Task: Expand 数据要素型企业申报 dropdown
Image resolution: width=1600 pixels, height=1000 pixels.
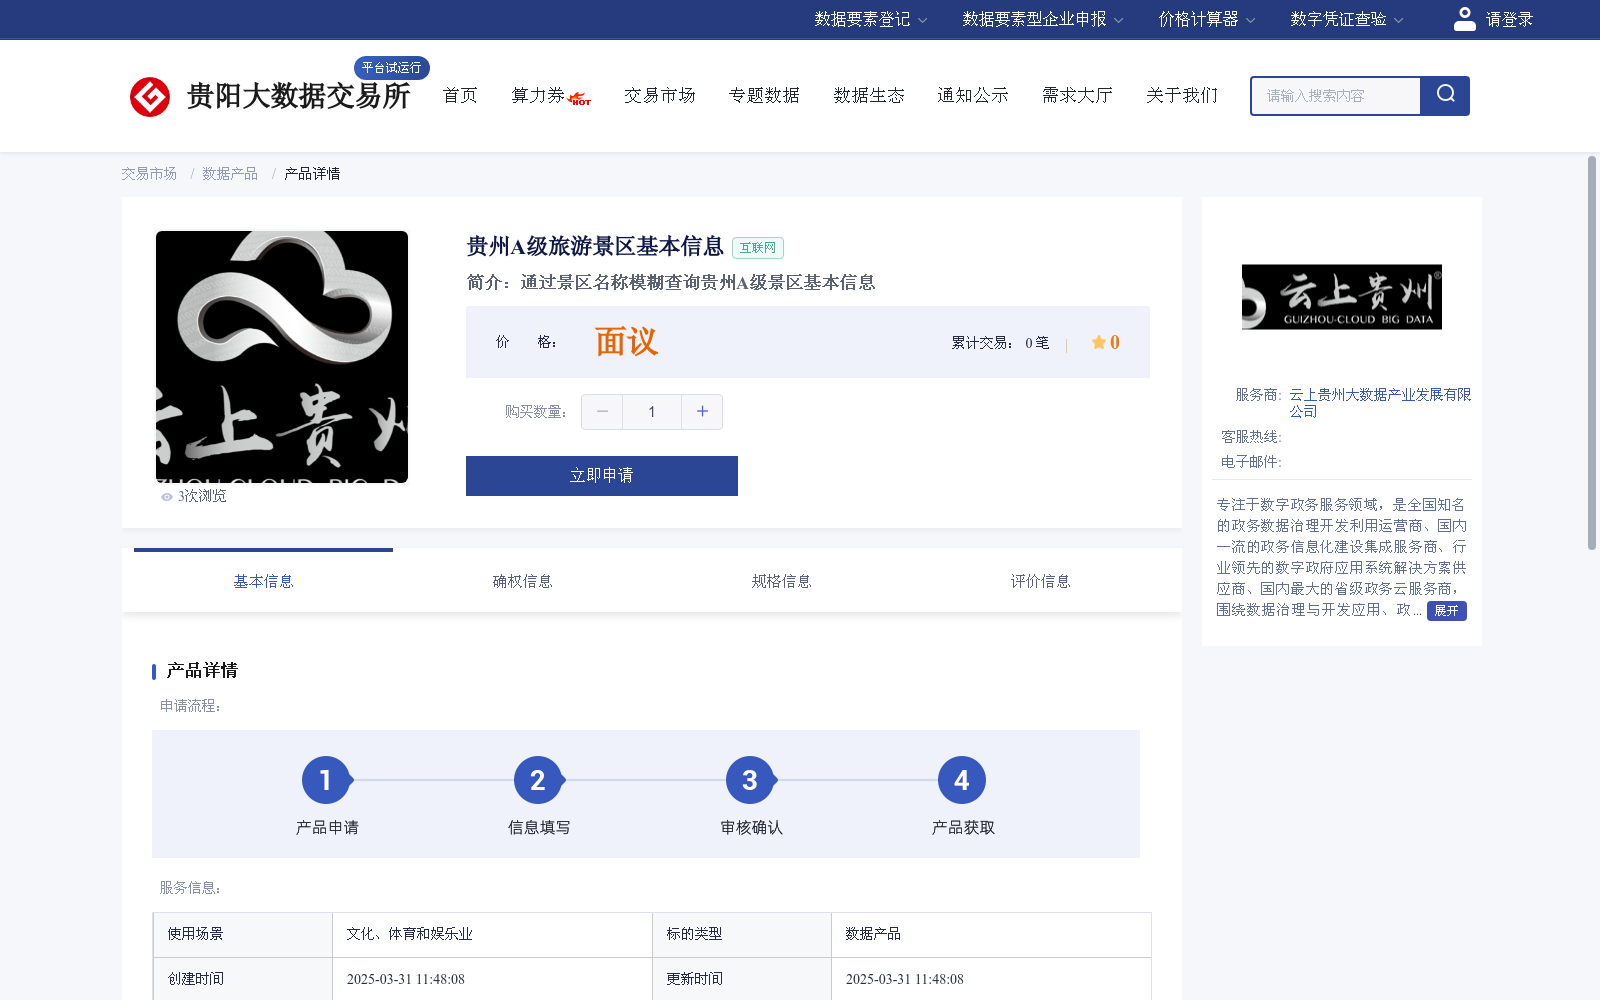Action: (x=1043, y=19)
